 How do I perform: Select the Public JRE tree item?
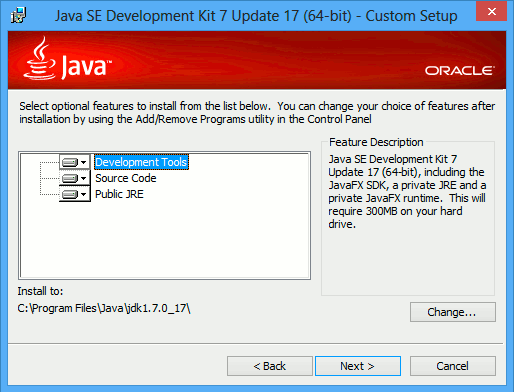119,194
